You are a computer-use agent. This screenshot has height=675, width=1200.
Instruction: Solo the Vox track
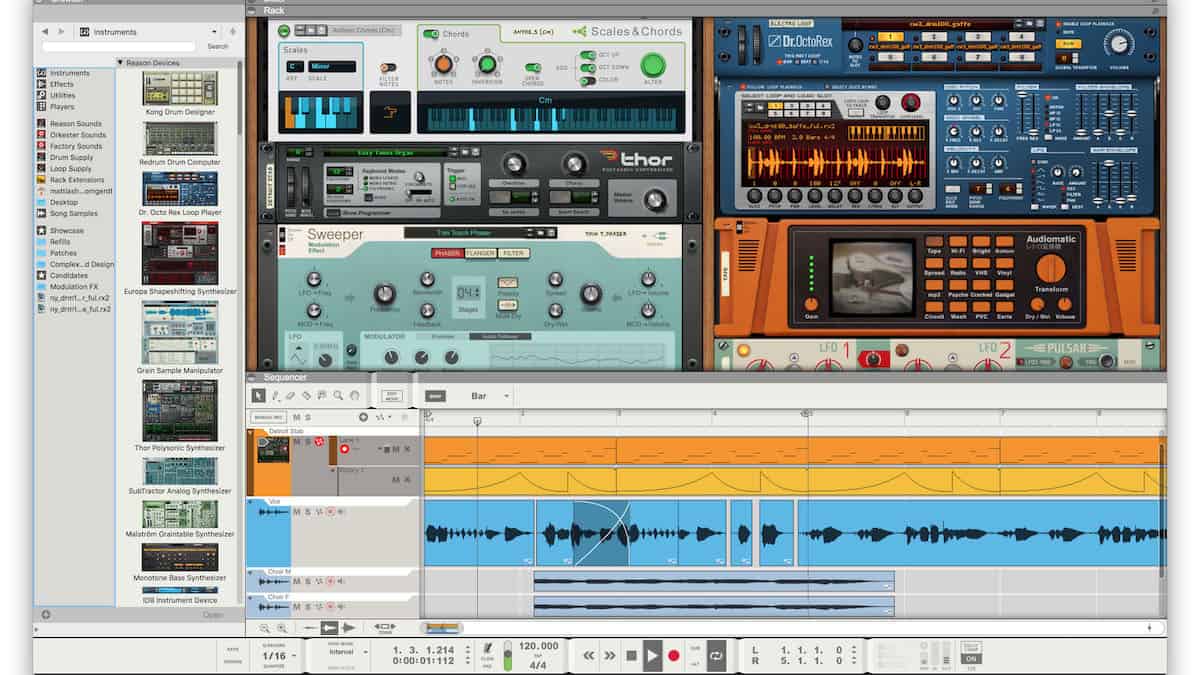[308, 512]
